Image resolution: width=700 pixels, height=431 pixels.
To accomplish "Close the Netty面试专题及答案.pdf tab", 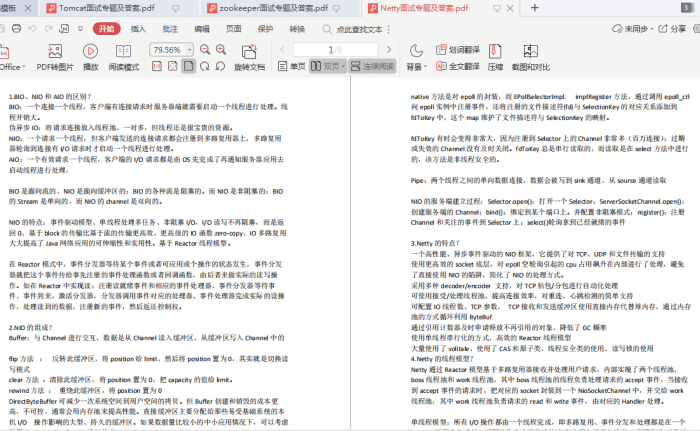I will click(510, 8).
